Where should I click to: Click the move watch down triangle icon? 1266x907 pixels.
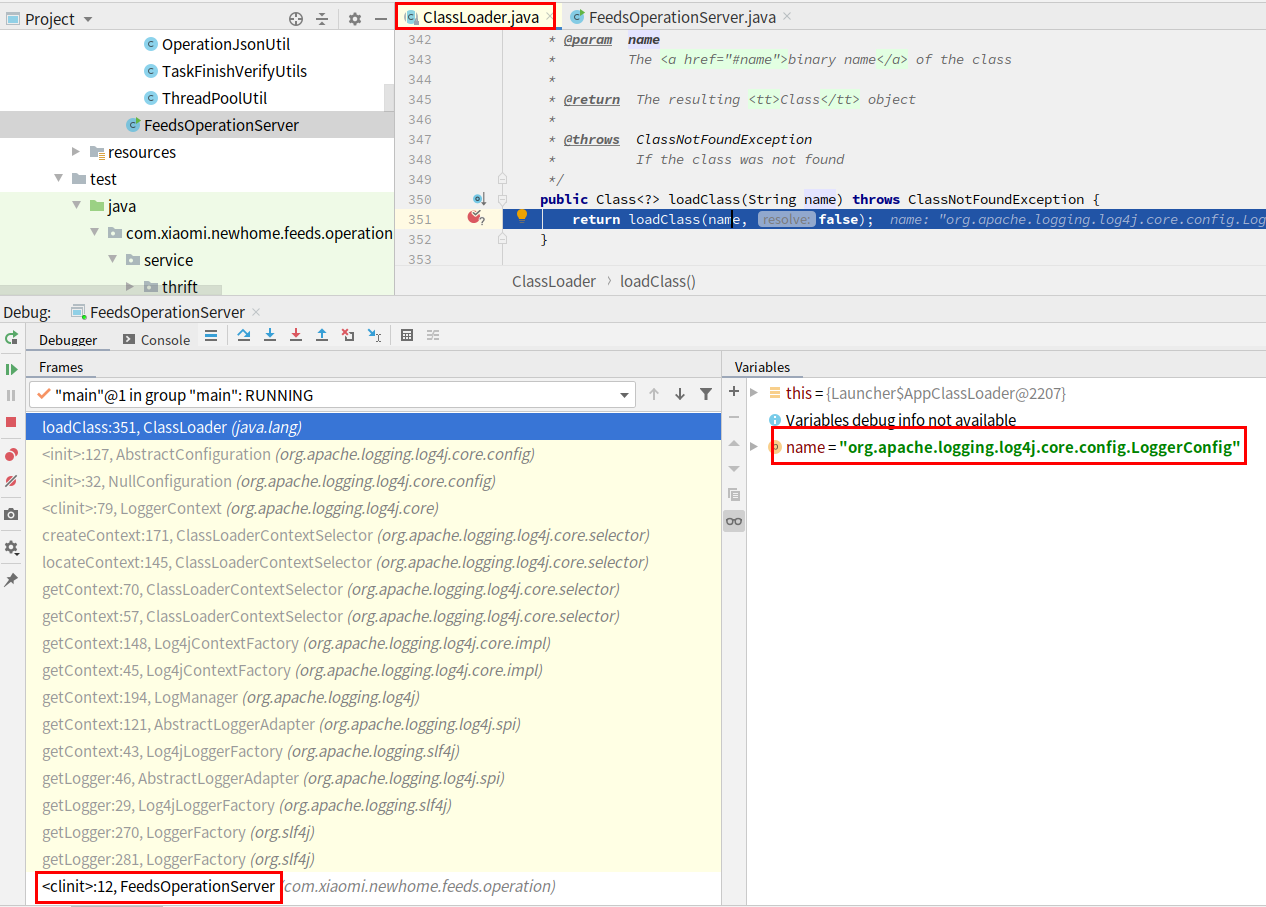pyautogui.click(x=734, y=469)
